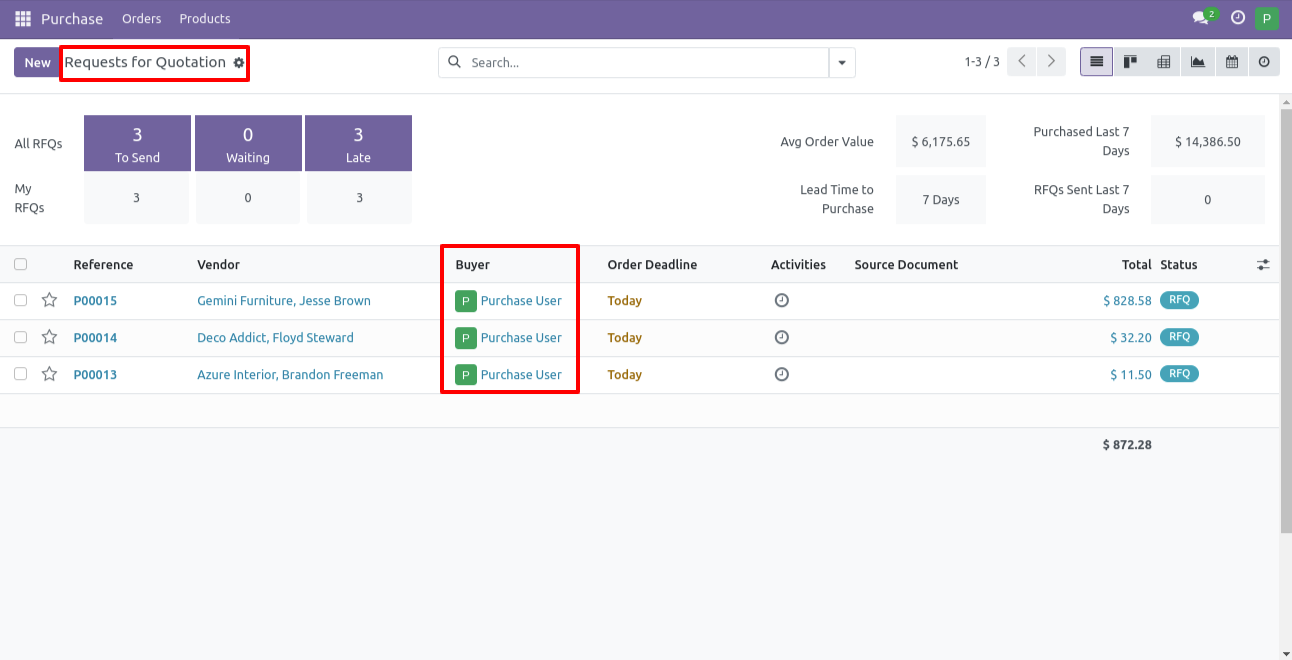Open order P00014

[95, 338]
